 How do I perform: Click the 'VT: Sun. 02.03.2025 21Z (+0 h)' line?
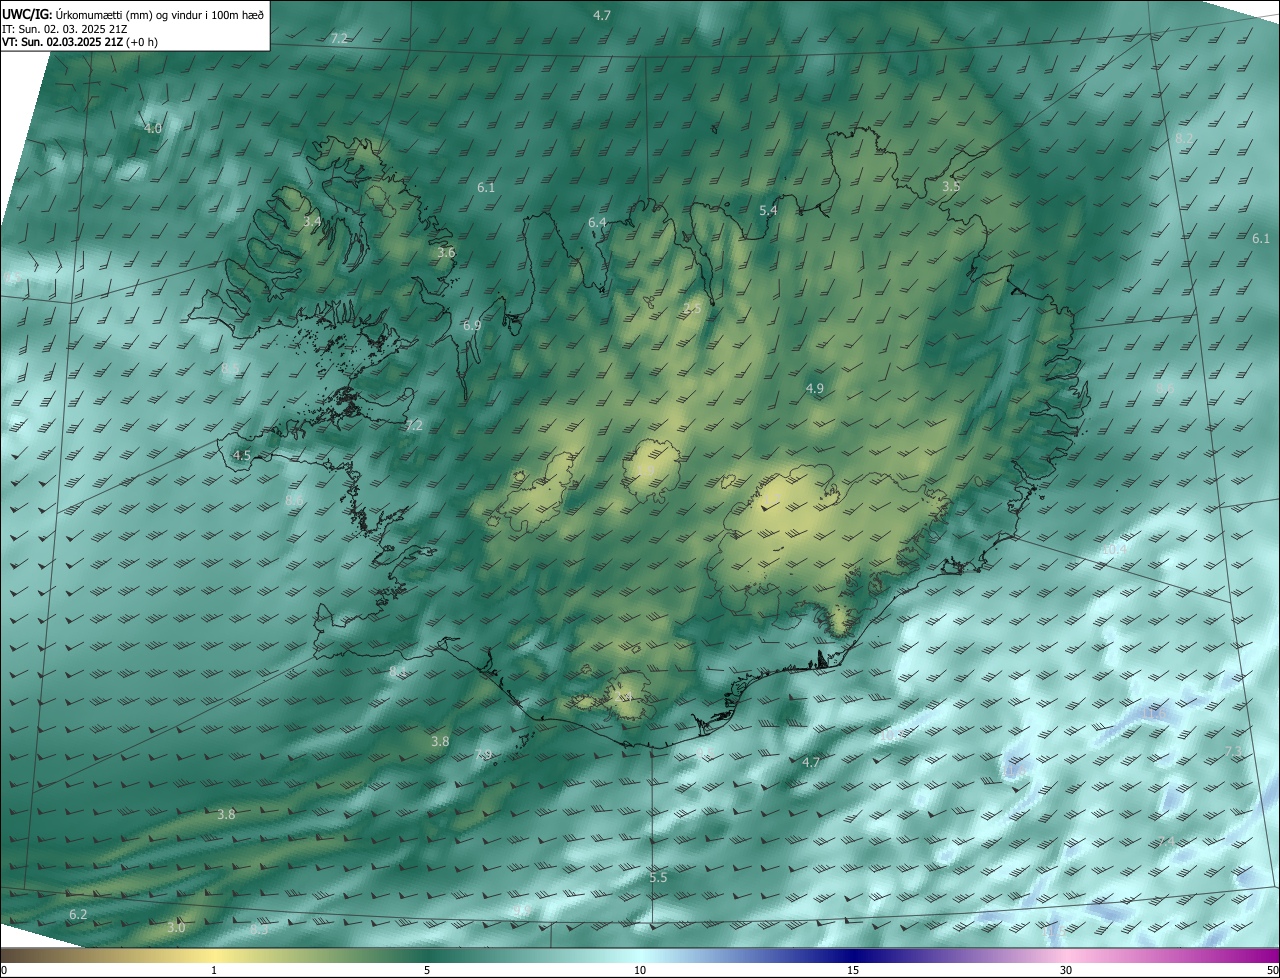coord(80,42)
